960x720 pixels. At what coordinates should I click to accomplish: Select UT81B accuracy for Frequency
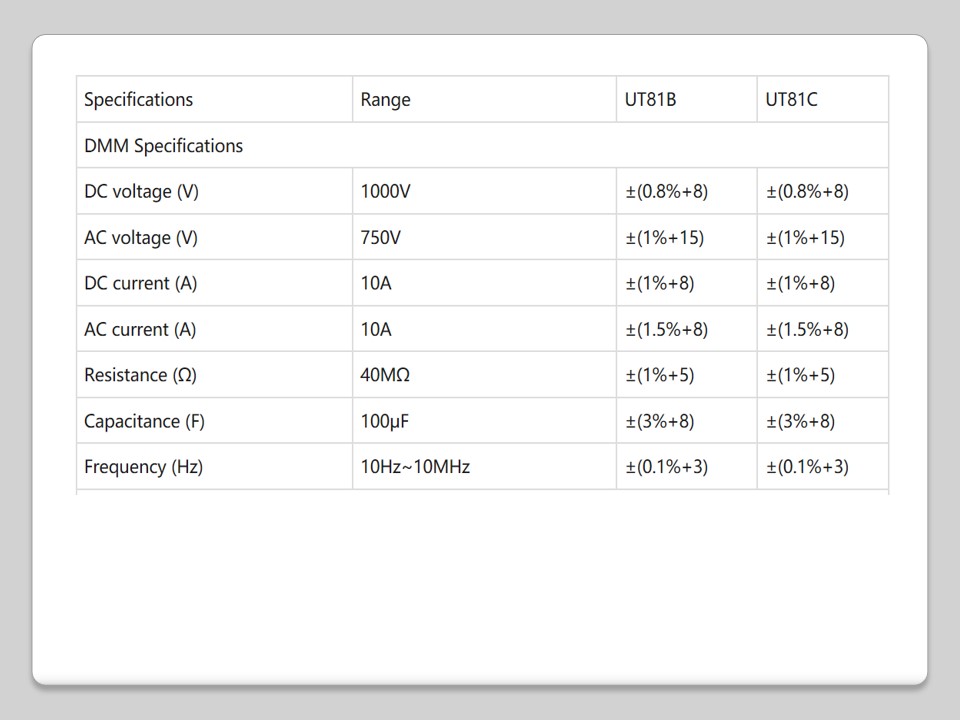[x=667, y=467]
